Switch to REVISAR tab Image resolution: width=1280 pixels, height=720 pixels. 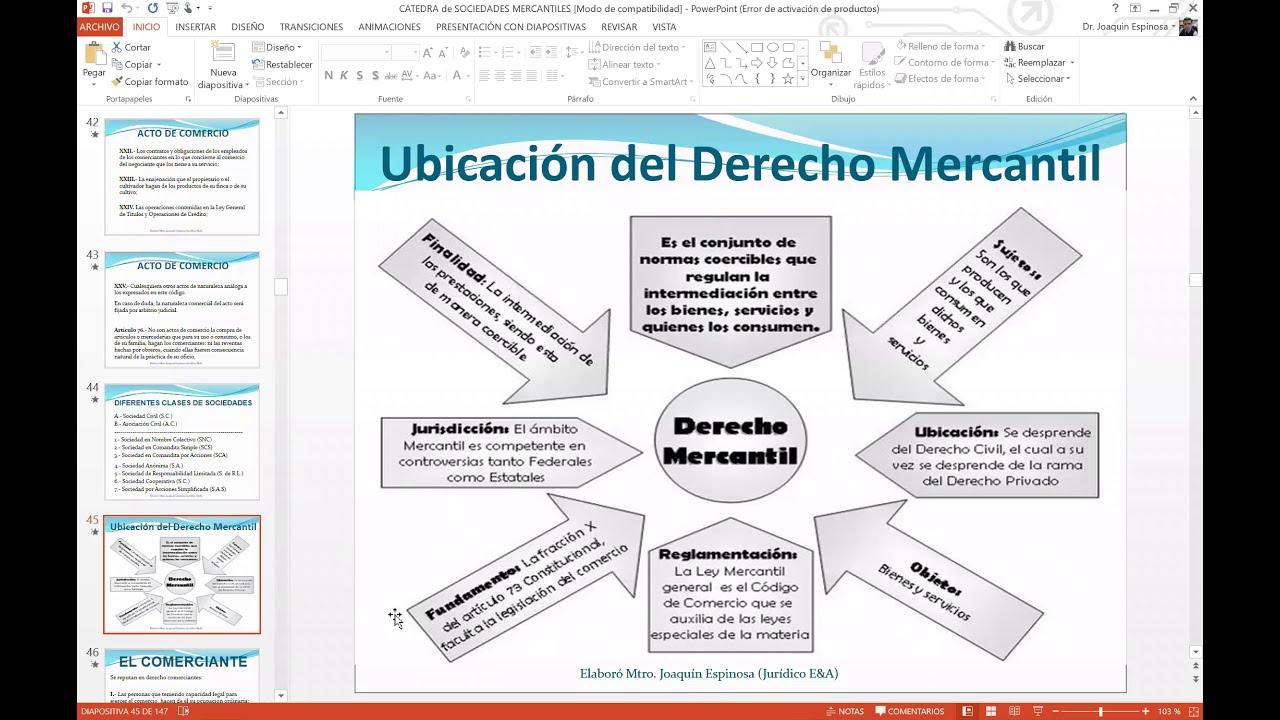[x=619, y=27]
